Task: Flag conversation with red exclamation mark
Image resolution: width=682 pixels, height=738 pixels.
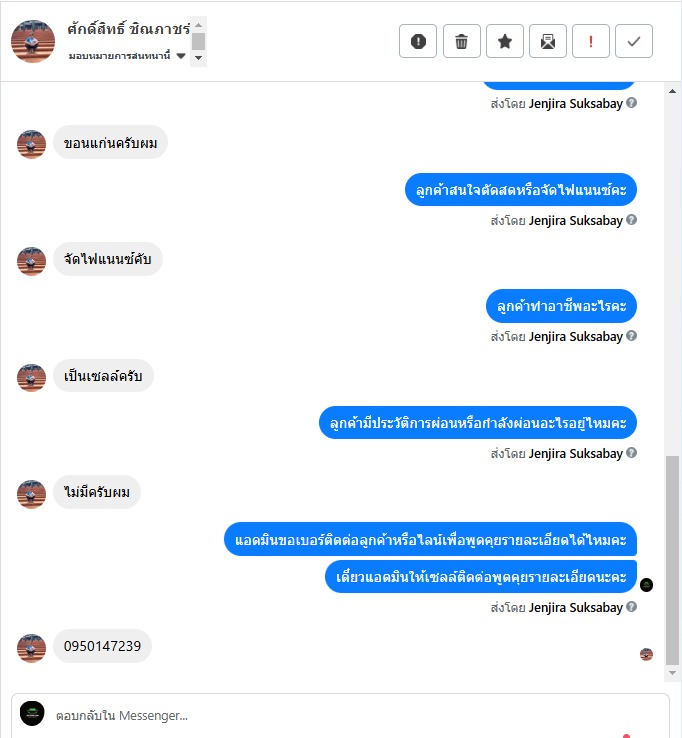Action: [591, 41]
